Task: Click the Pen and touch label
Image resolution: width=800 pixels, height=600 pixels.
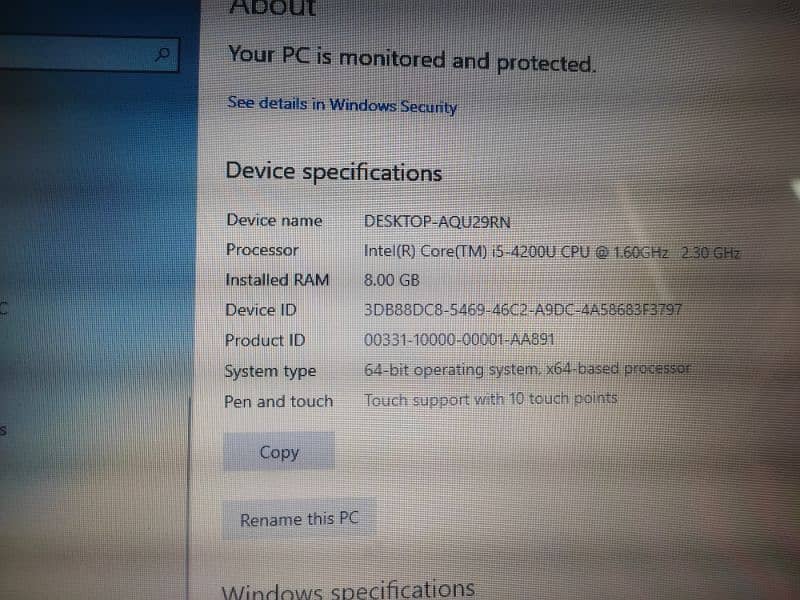Action: coord(279,401)
